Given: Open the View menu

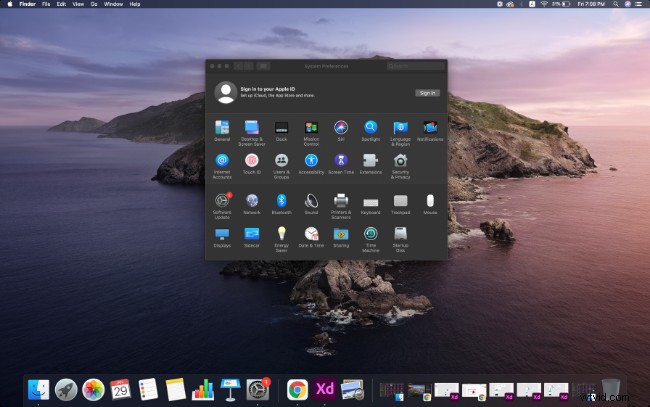Looking at the screenshot, I should (x=78, y=4).
